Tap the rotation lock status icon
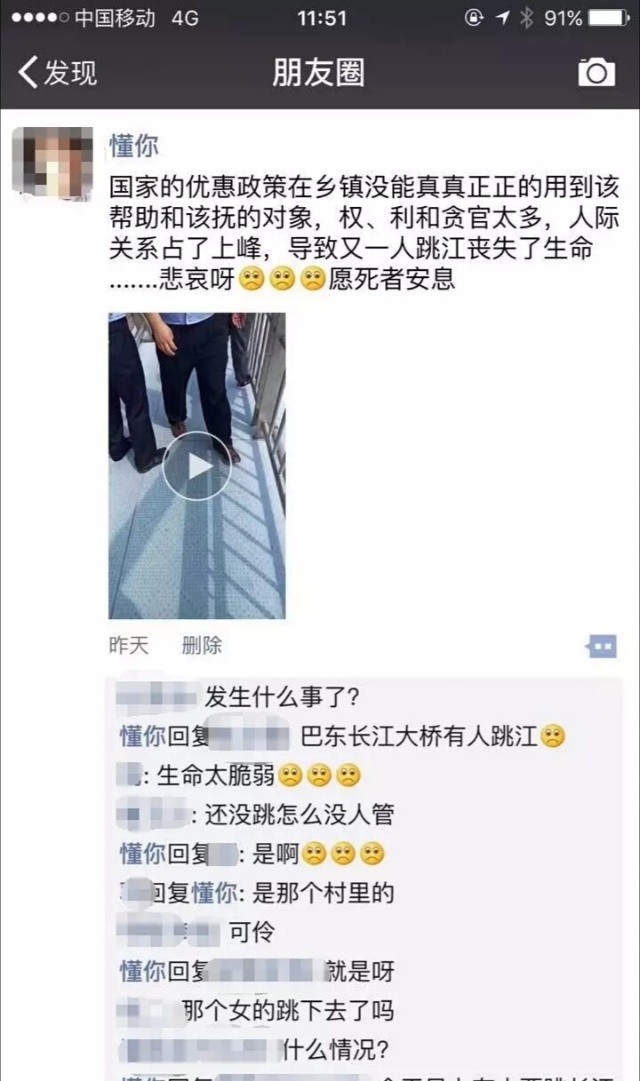This screenshot has width=640, height=1081. point(474,17)
